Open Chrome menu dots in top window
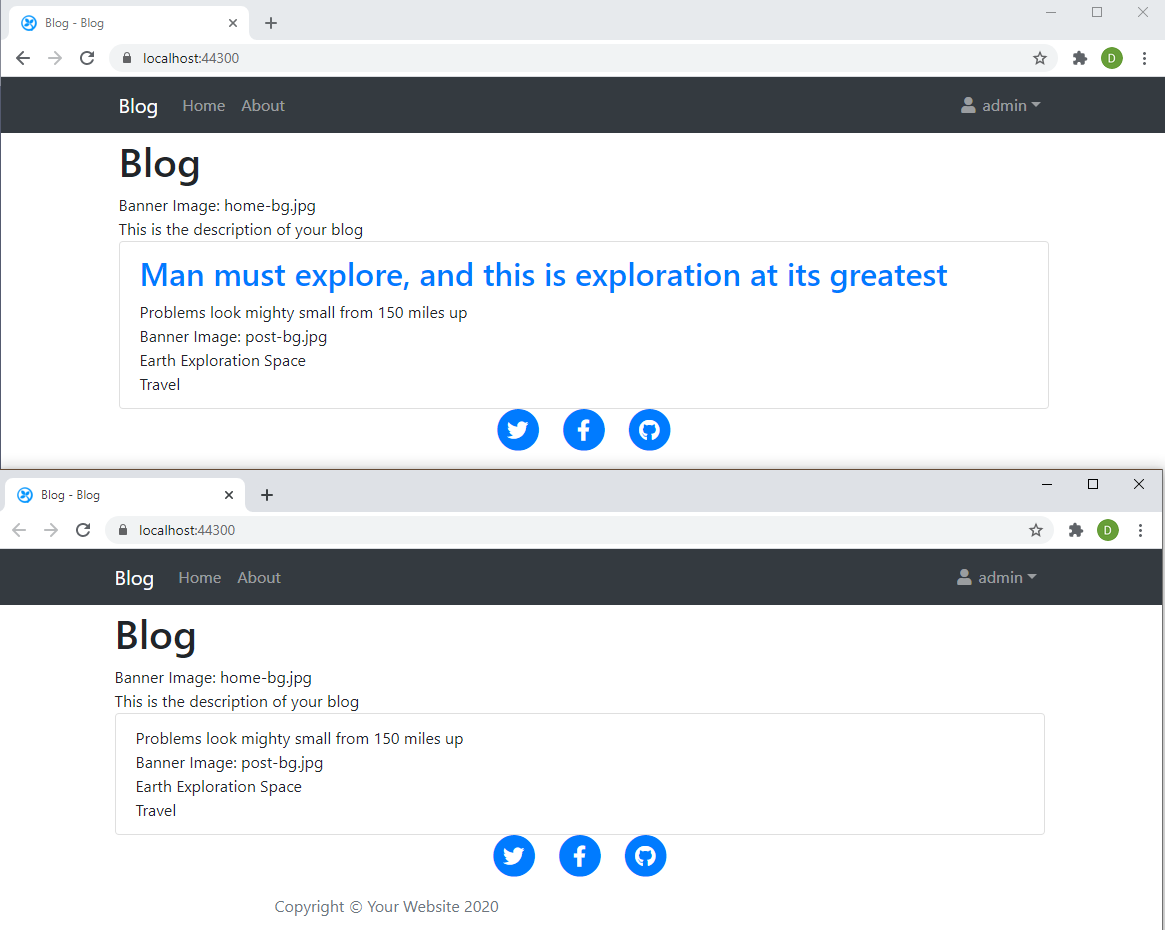1165x930 pixels. point(1144,58)
